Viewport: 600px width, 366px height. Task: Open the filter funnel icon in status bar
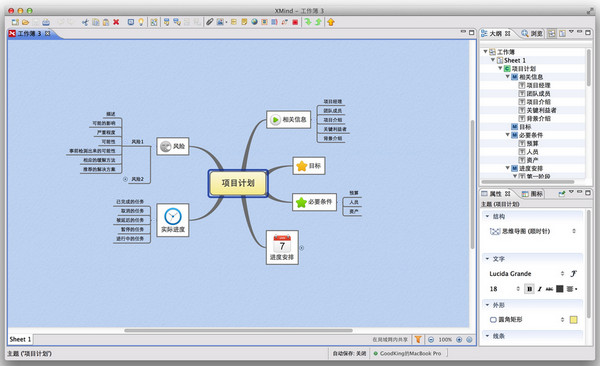tap(418, 339)
